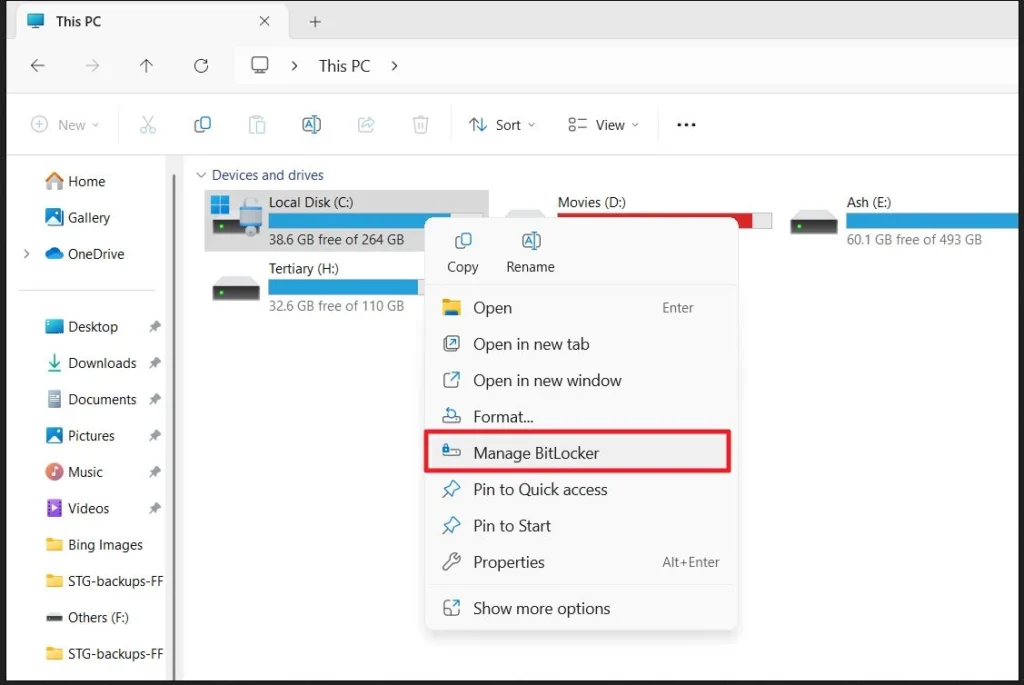Screen dimensions: 1024x685
Task: Open Downloads in the sidebar
Action: coord(102,363)
